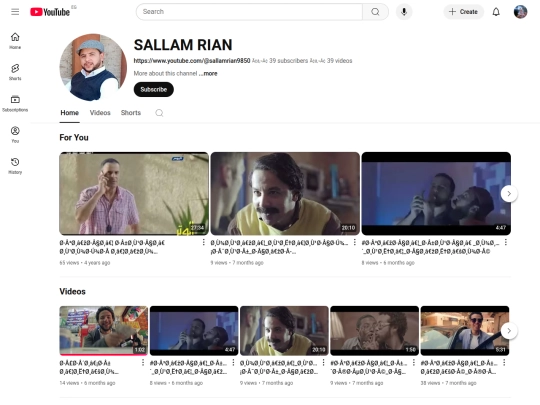540x405 pixels.
Task: Click the Videos section heading
Action: (x=72, y=291)
